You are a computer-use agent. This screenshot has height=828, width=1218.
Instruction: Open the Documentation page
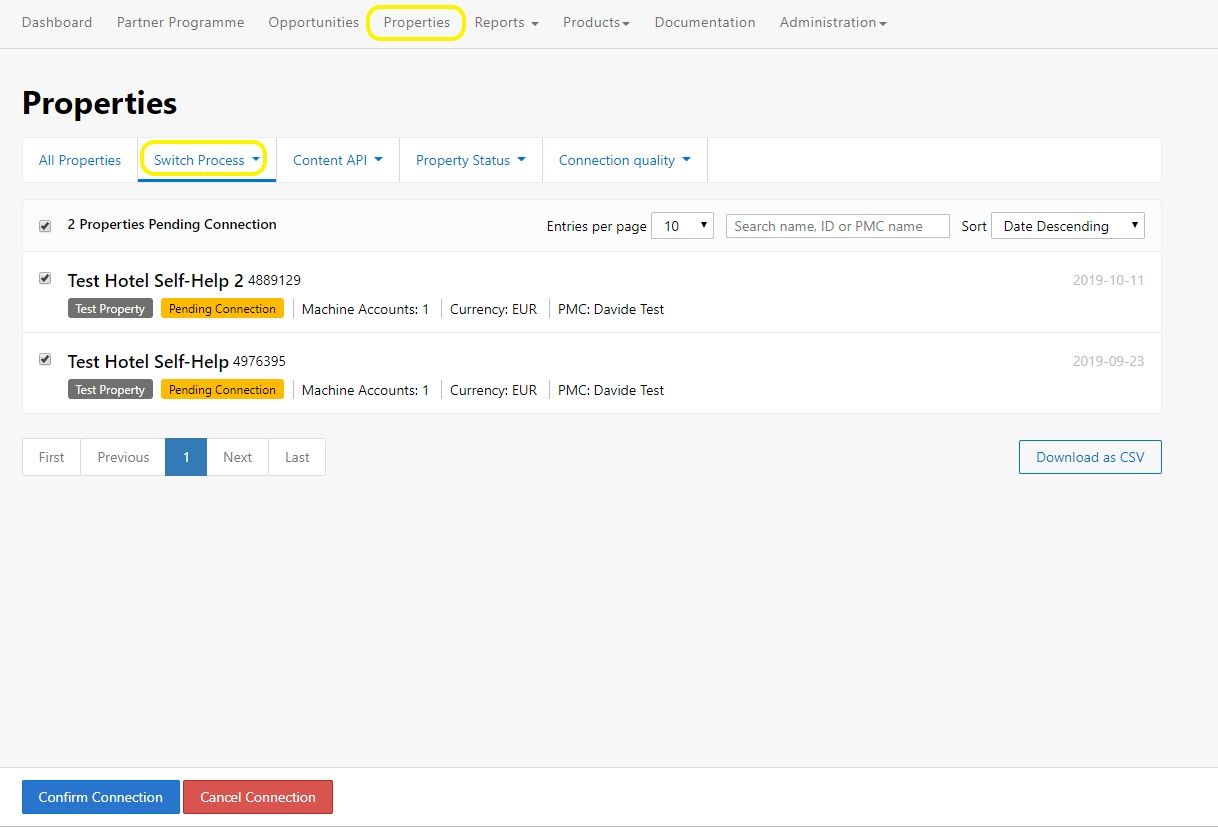(x=705, y=22)
